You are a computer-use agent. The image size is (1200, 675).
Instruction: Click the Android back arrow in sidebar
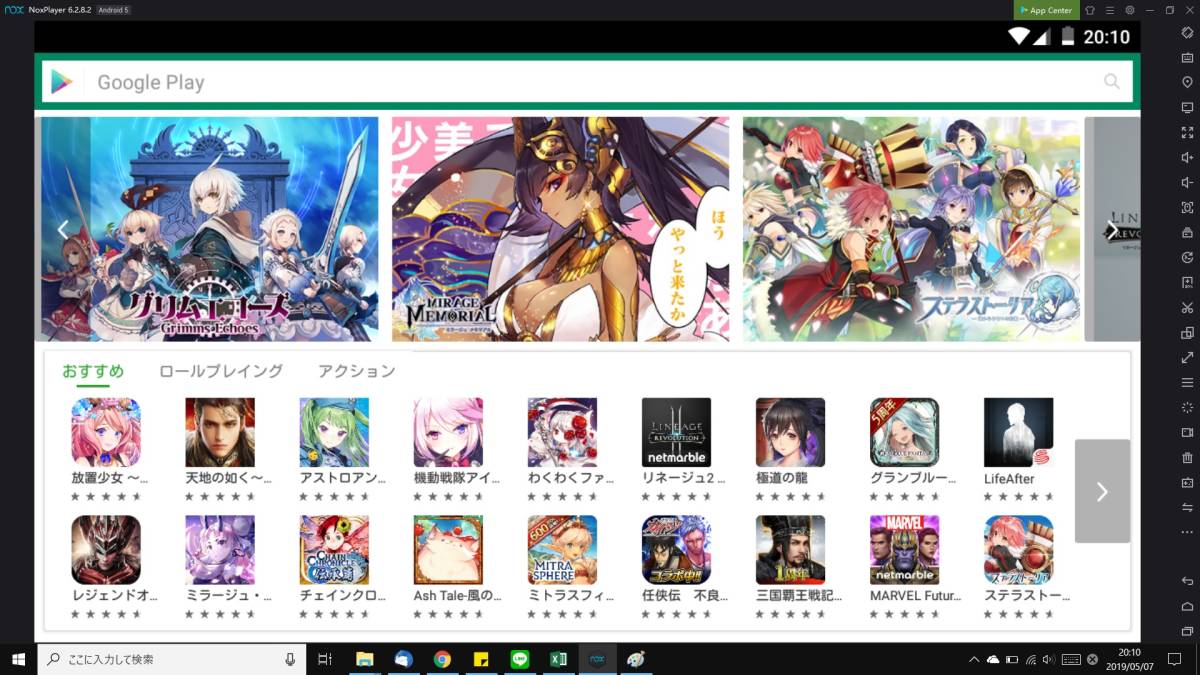[x=1187, y=581]
